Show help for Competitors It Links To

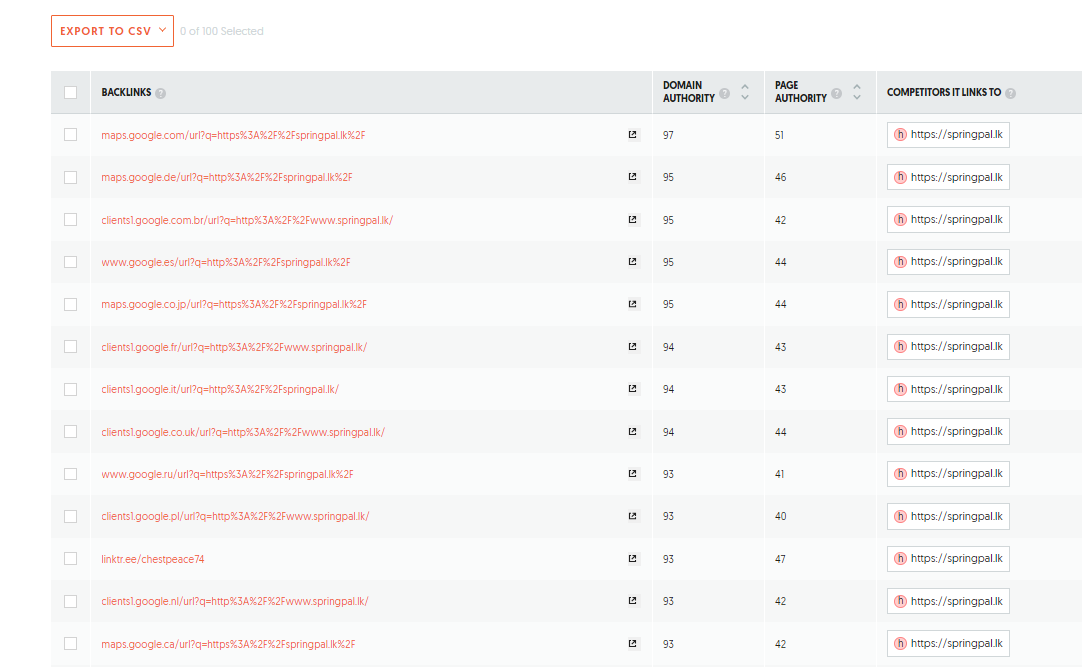point(1010,93)
